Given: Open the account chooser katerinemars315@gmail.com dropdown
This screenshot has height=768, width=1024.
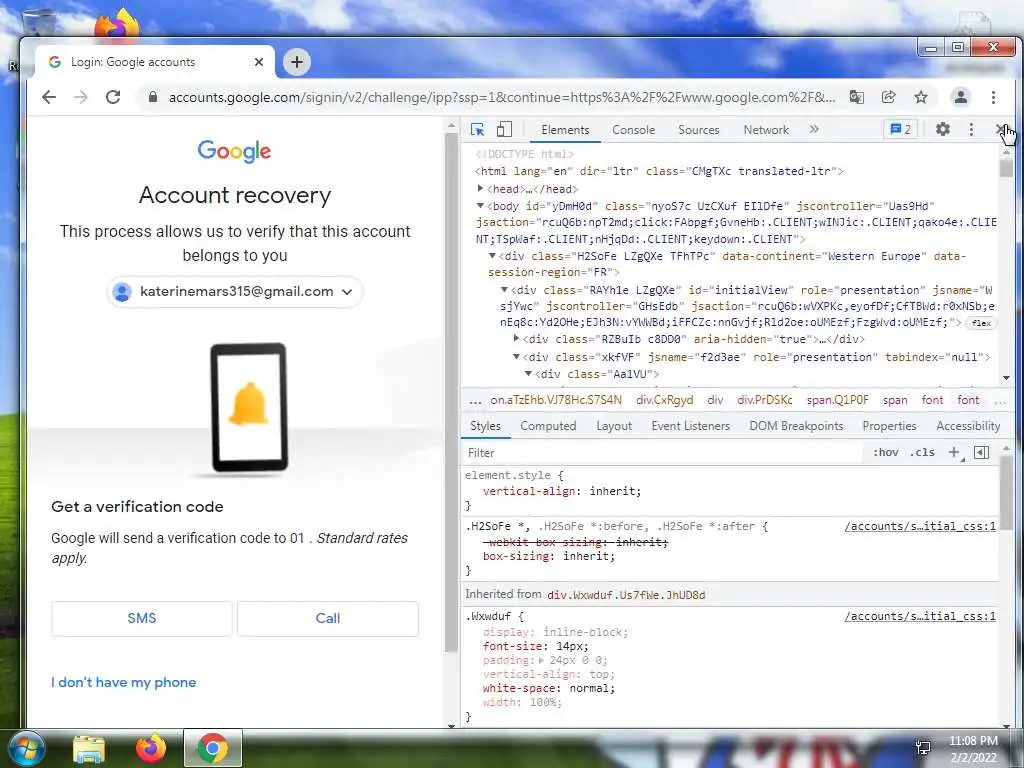Looking at the screenshot, I should [x=234, y=292].
